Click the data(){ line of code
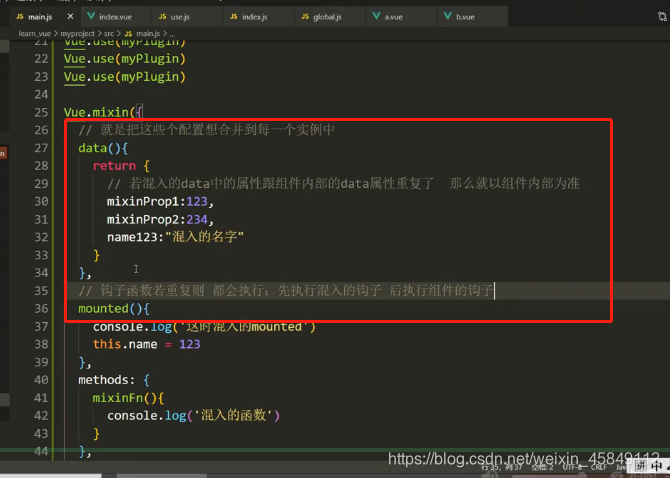This screenshot has height=478, width=670. point(103,148)
